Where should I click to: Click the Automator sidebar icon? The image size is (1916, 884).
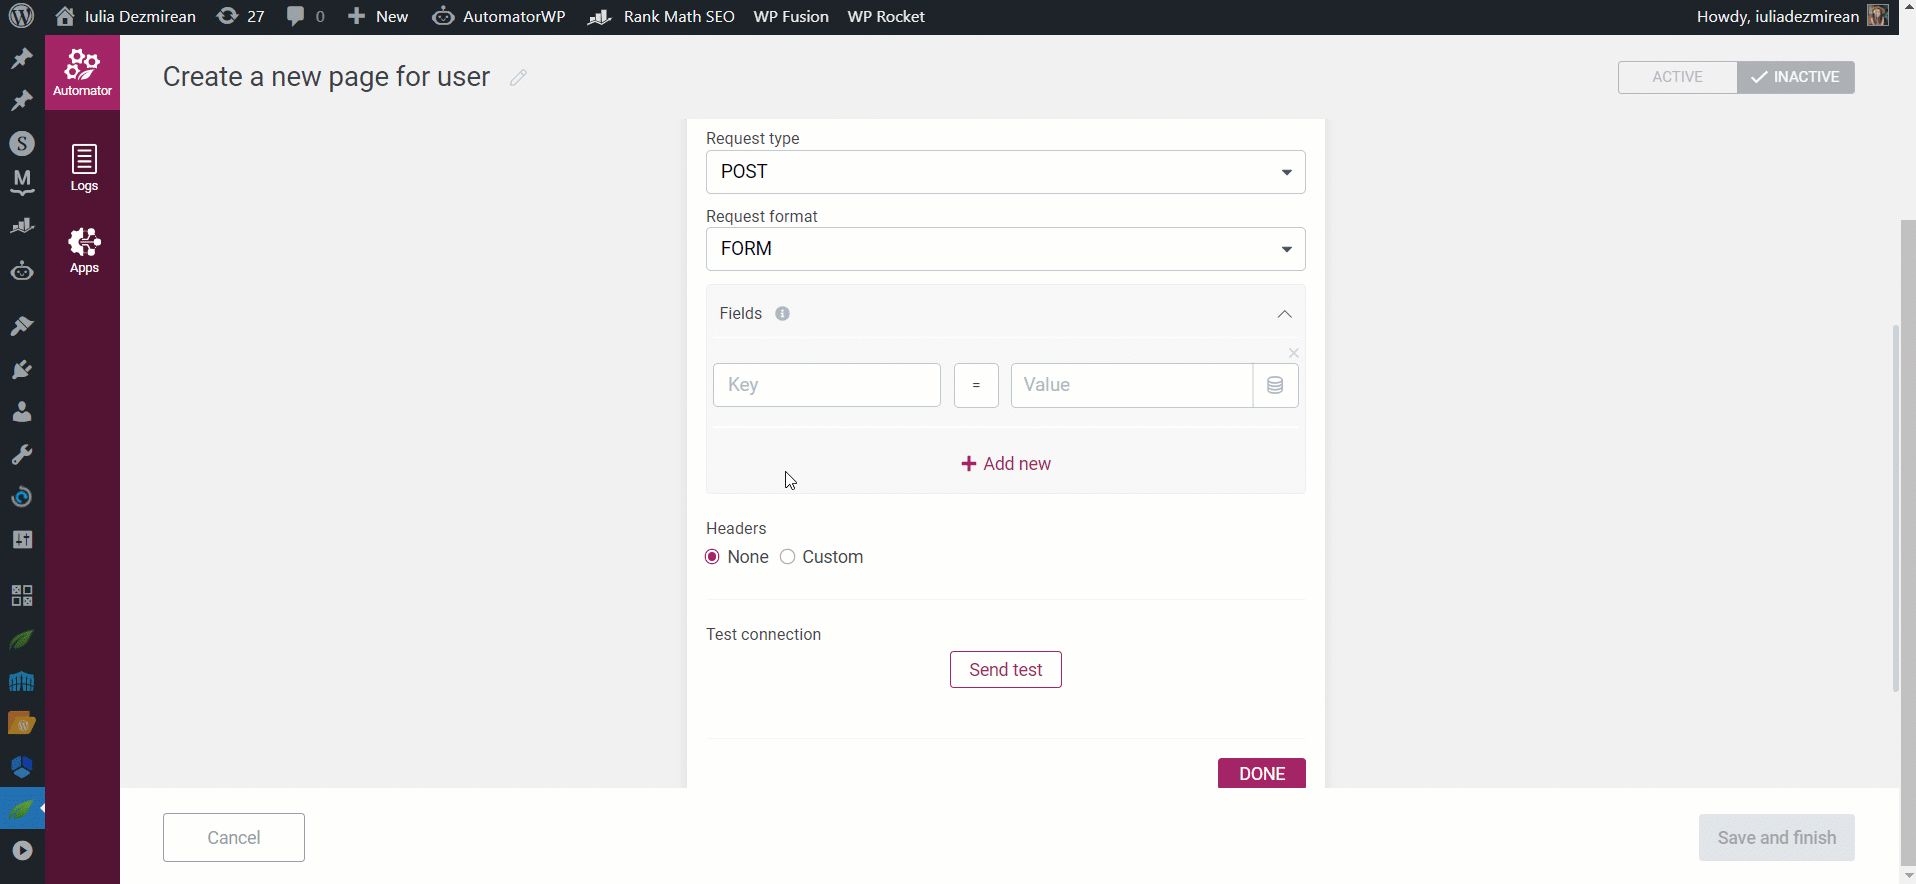point(82,73)
